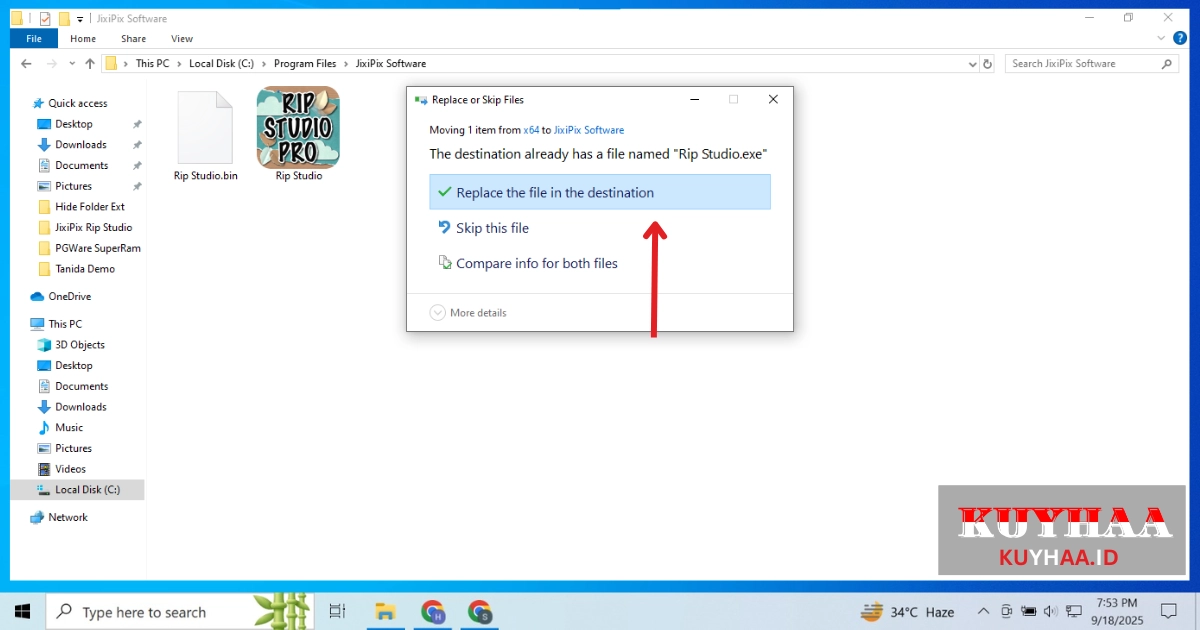Go forward using the Forward arrow
The height and width of the screenshot is (630, 1200).
click(x=52, y=63)
